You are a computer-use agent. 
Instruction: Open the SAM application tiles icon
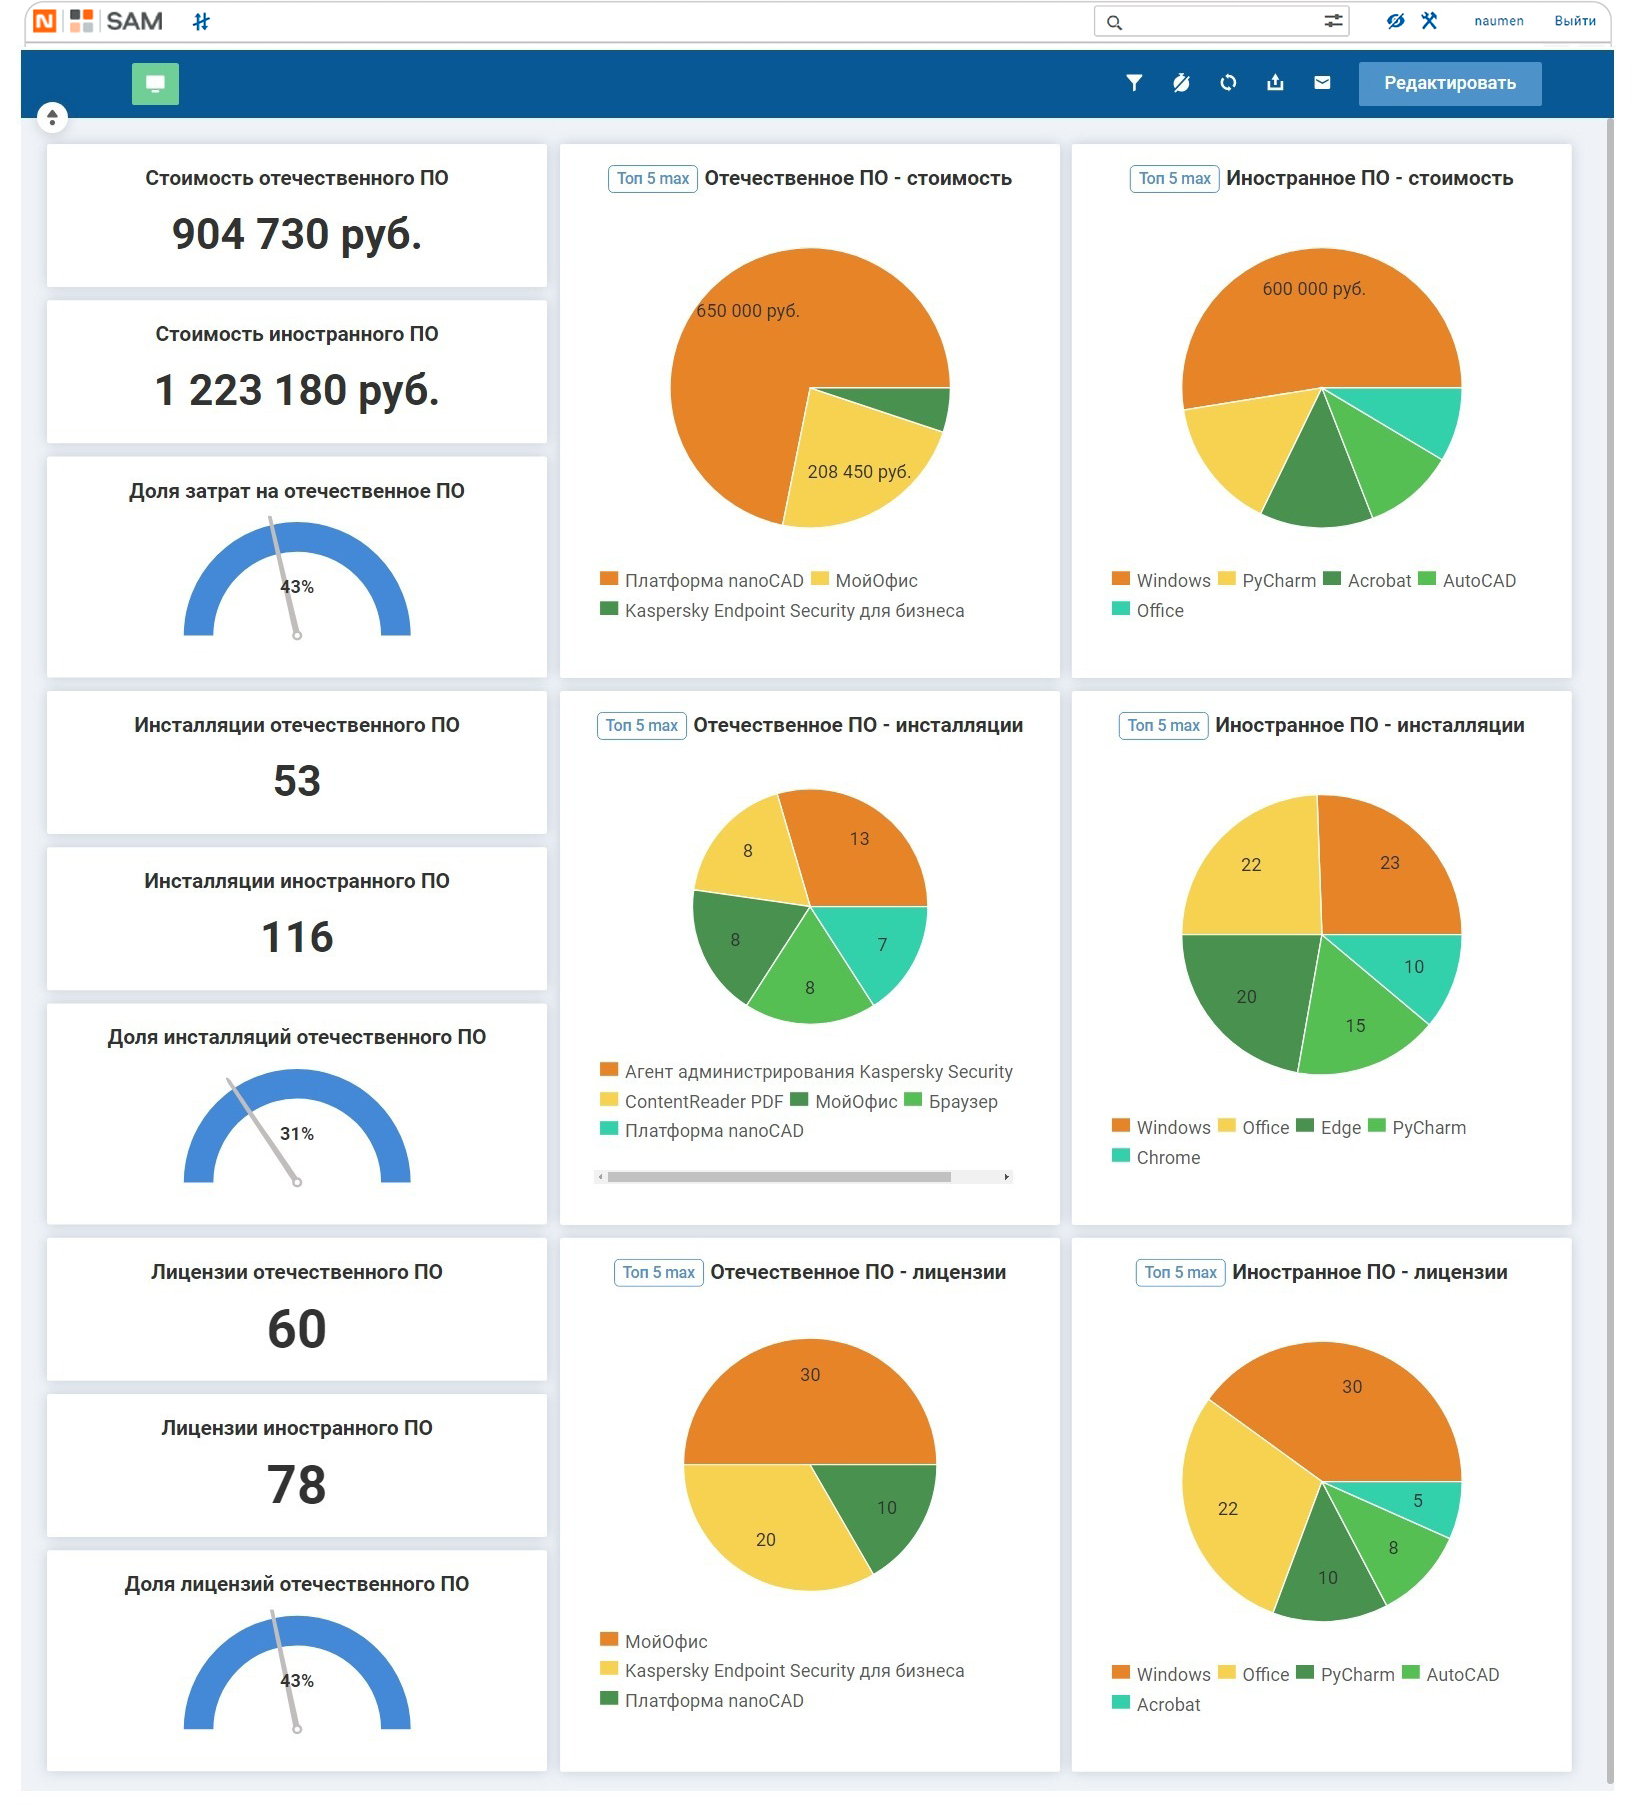[x=82, y=21]
